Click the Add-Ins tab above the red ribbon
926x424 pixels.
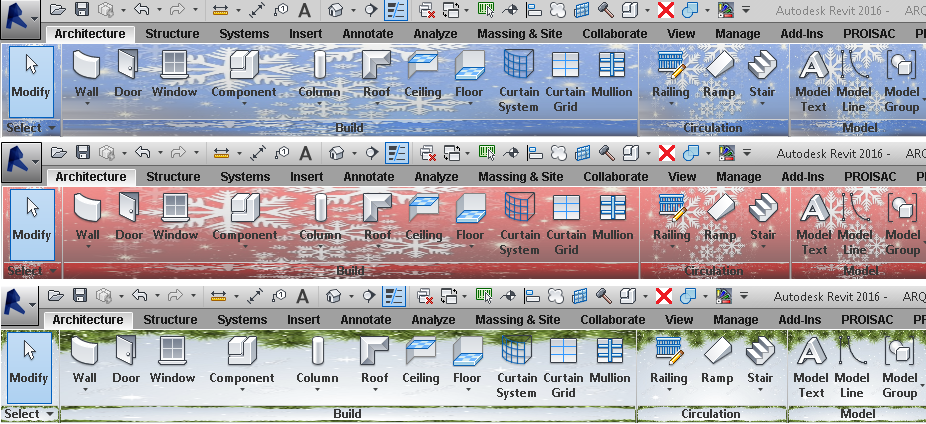tap(803, 177)
